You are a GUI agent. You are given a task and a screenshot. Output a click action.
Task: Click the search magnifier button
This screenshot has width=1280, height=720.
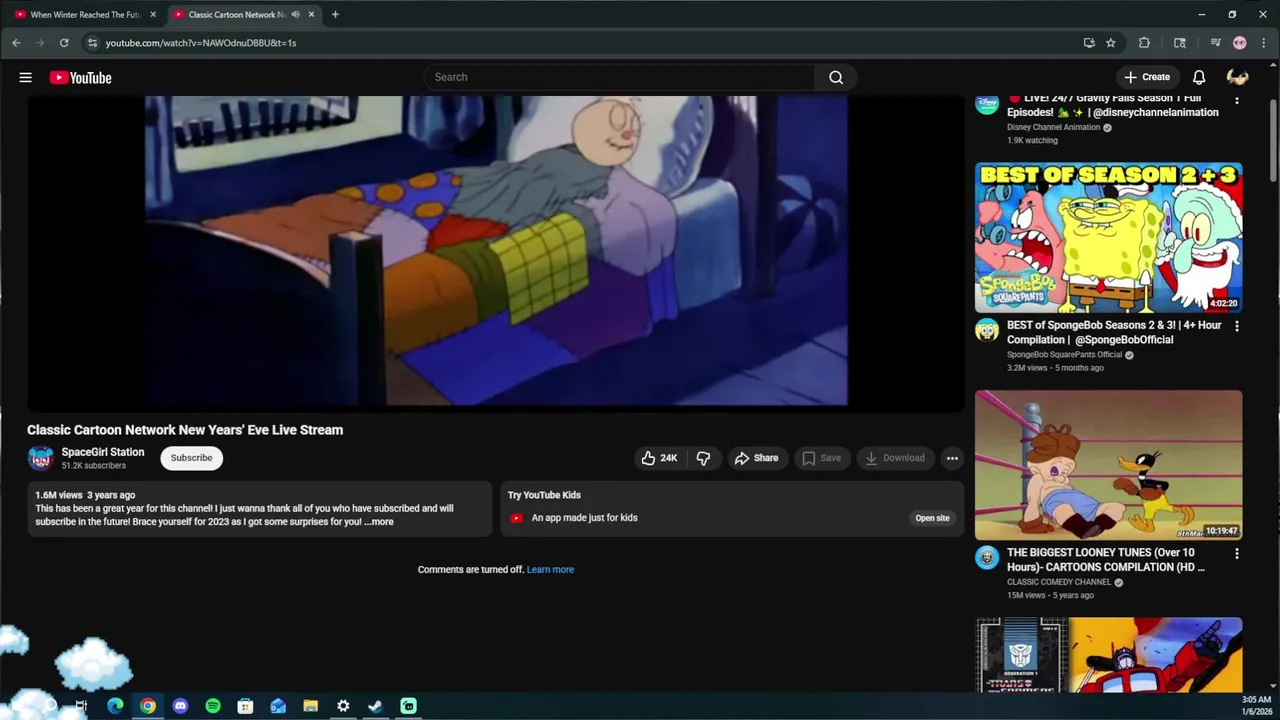point(836,77)
